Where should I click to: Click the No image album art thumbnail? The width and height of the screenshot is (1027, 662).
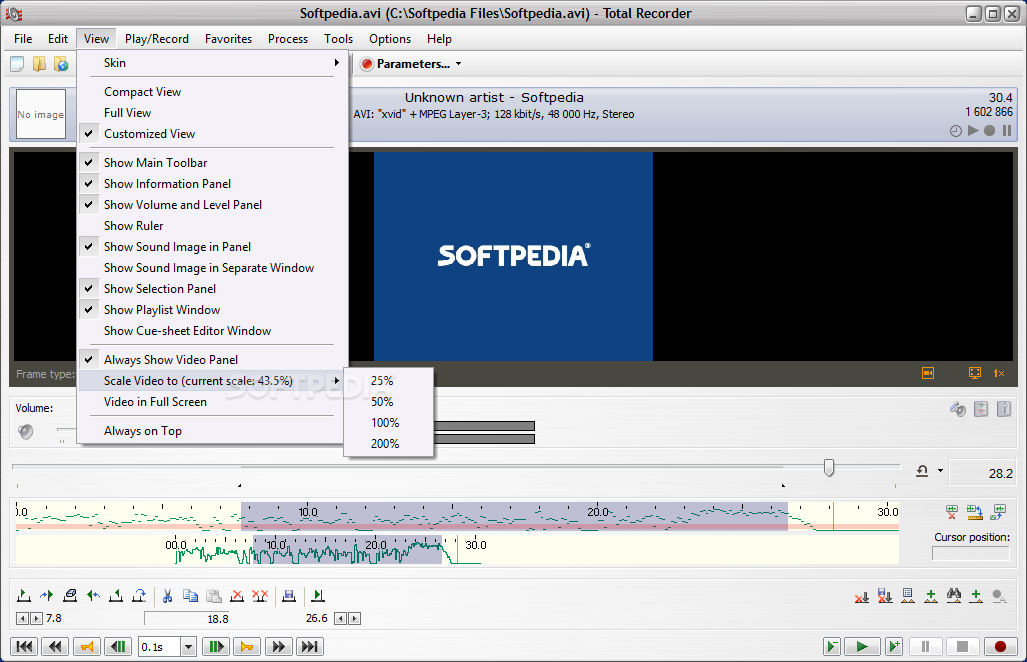tap(41, 114)
